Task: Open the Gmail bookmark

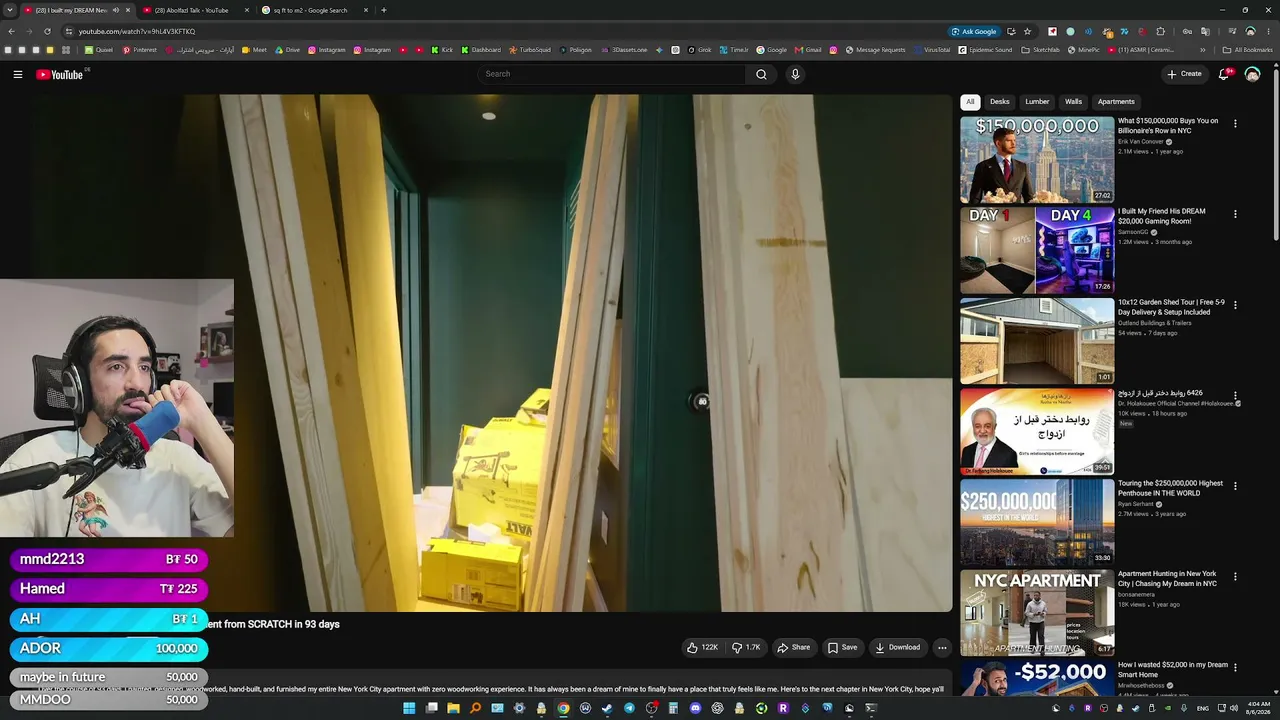Action: pyautogui.click(x=808, y=50)
